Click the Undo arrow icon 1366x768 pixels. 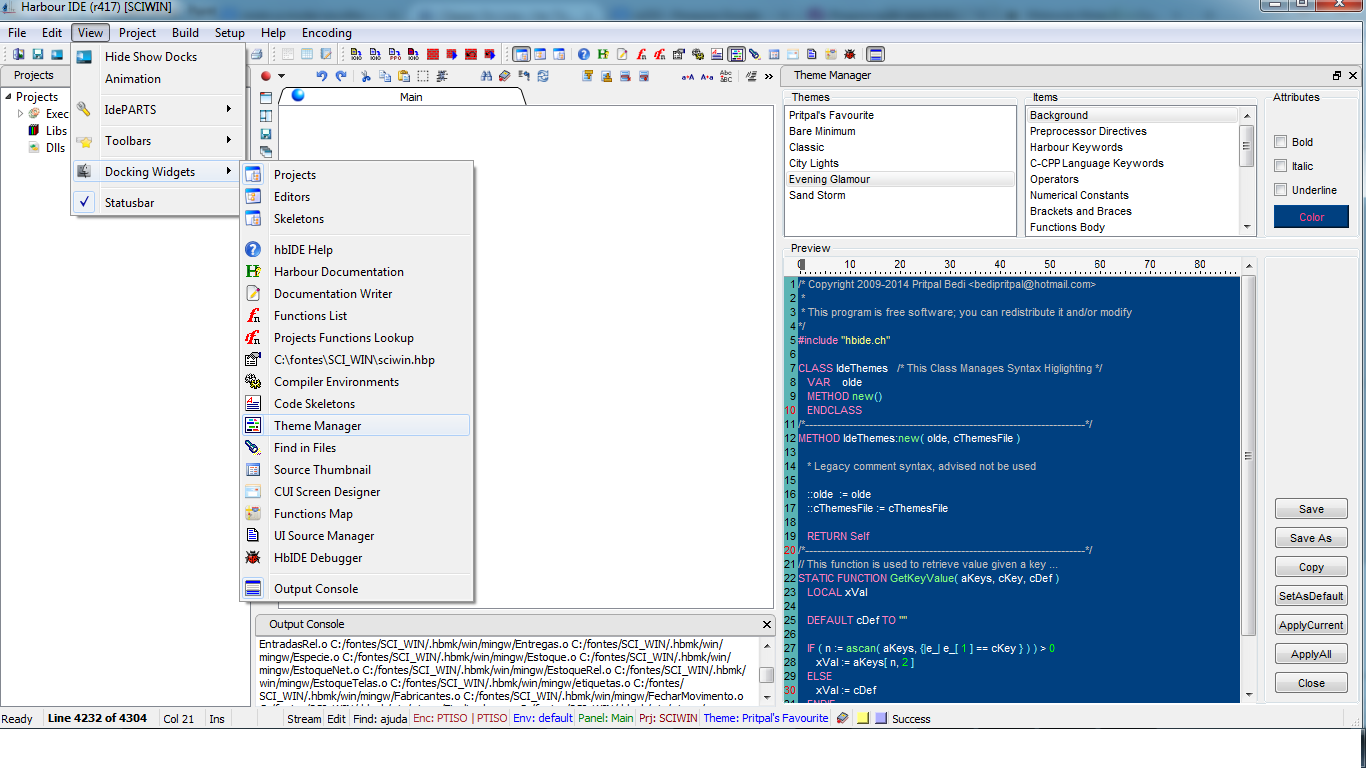[x=321, y=76]
